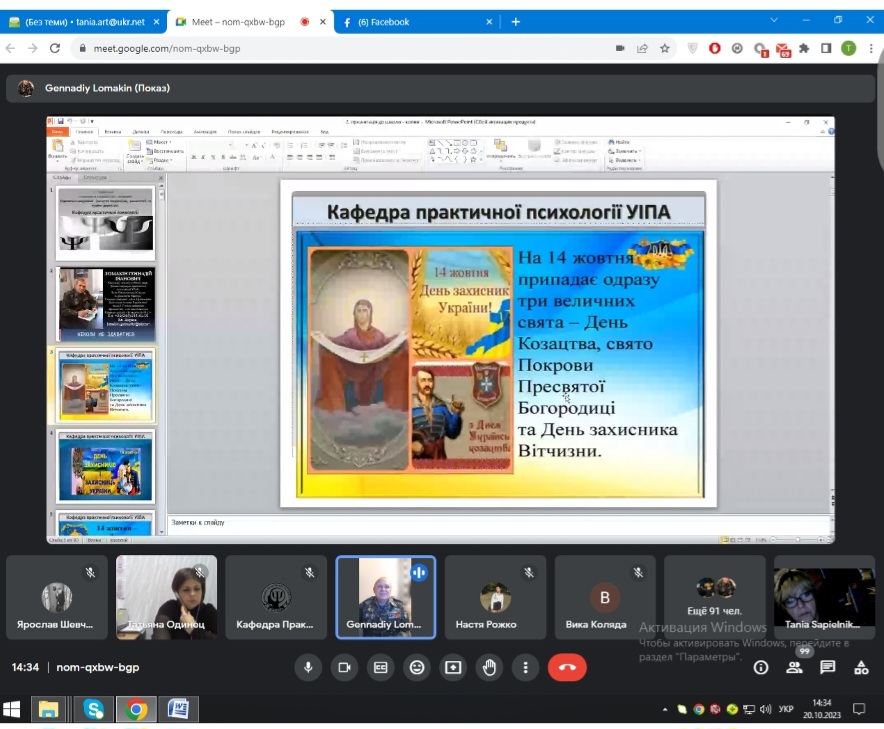Click the Вставка tab in shared PowerPoint
Image resolution: width=884 pixels, height=729 pixels.
(x=113, y=132)
